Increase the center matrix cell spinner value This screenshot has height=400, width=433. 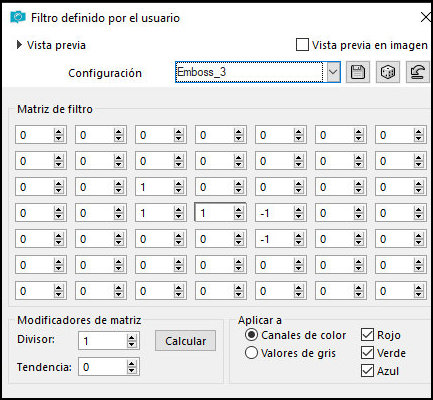coord(238,210)
